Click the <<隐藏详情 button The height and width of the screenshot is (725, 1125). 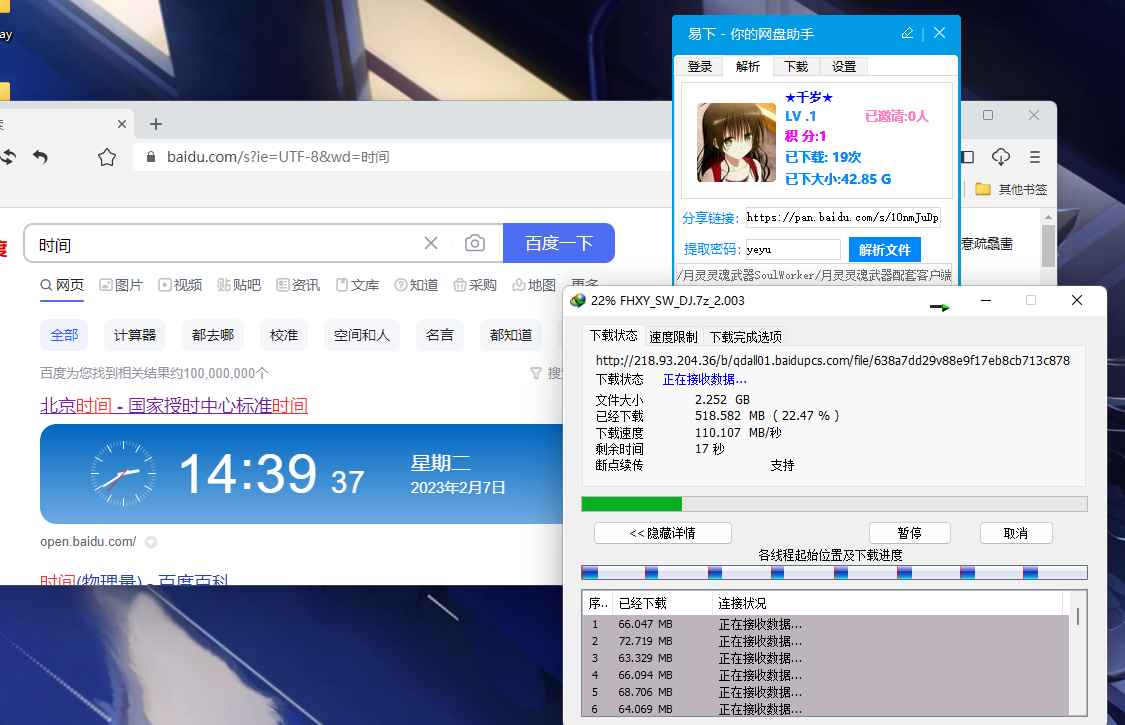pos(663,533)
